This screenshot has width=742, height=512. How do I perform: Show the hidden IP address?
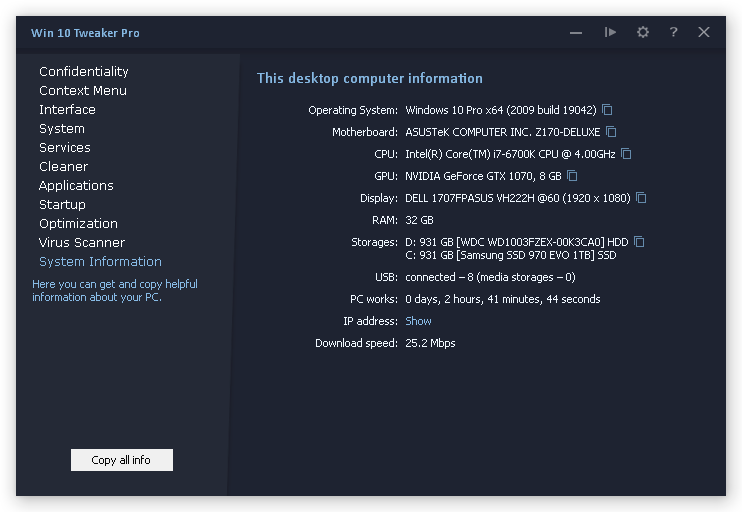(x=418, y=321)
